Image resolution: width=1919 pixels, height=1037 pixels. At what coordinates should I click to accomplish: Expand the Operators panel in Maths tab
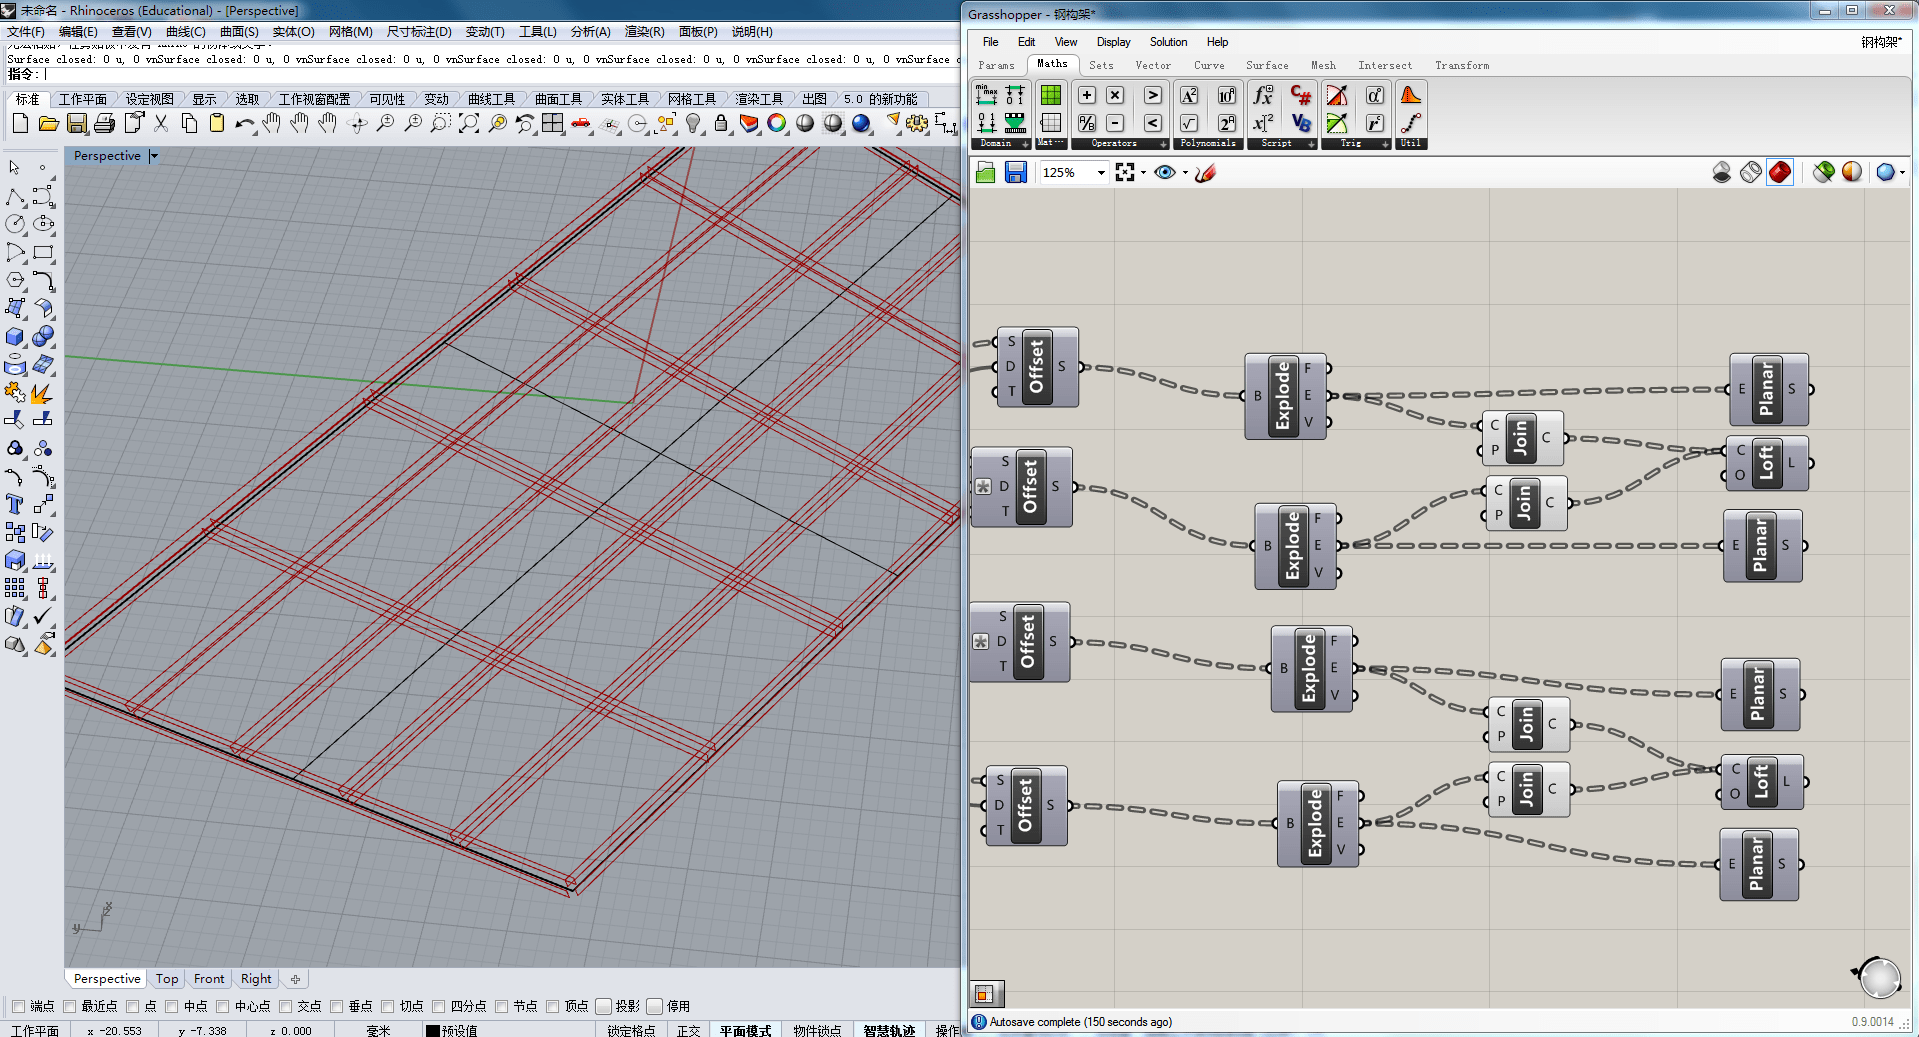pos(1163,144)
